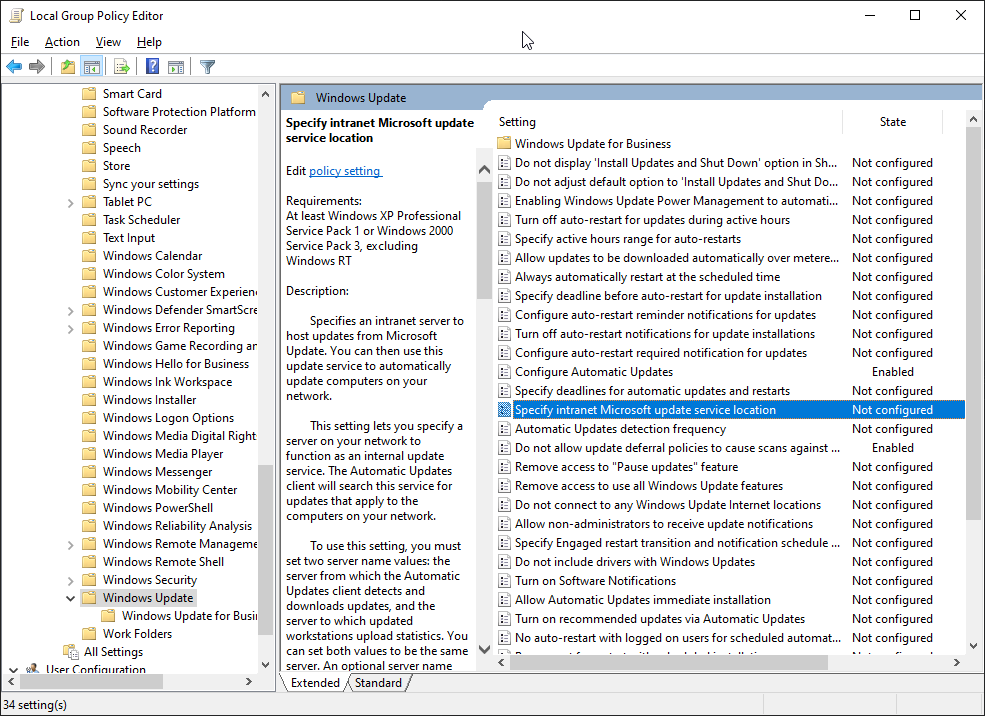Expand the Windows Error Reporting node
The height and width of the screenshot is (716, 985).
pyautogui.click(x=70, y=329)
